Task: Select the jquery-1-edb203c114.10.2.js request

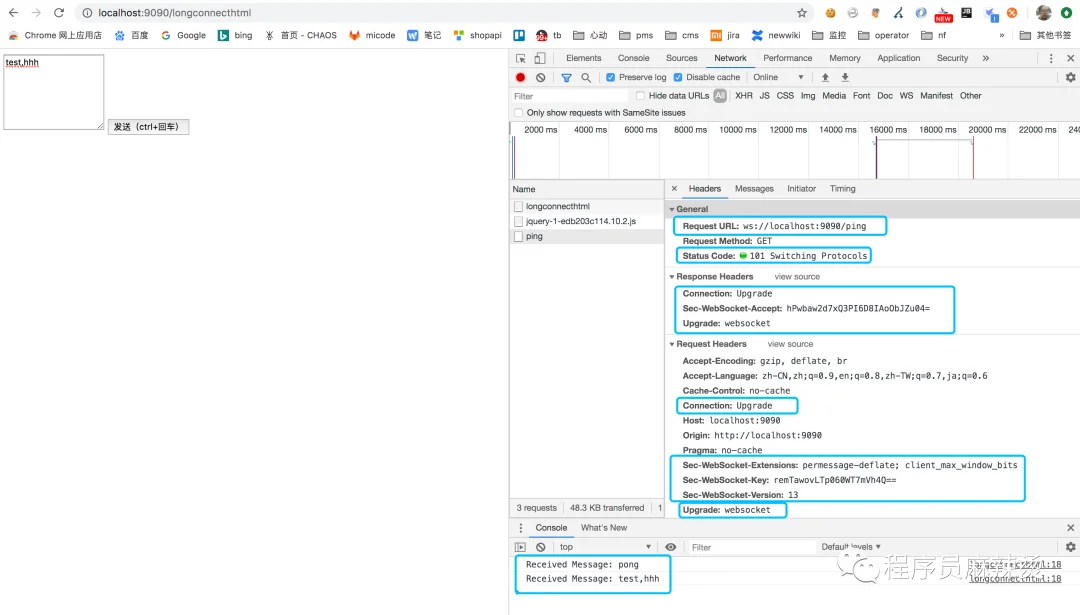Action: 587,221
